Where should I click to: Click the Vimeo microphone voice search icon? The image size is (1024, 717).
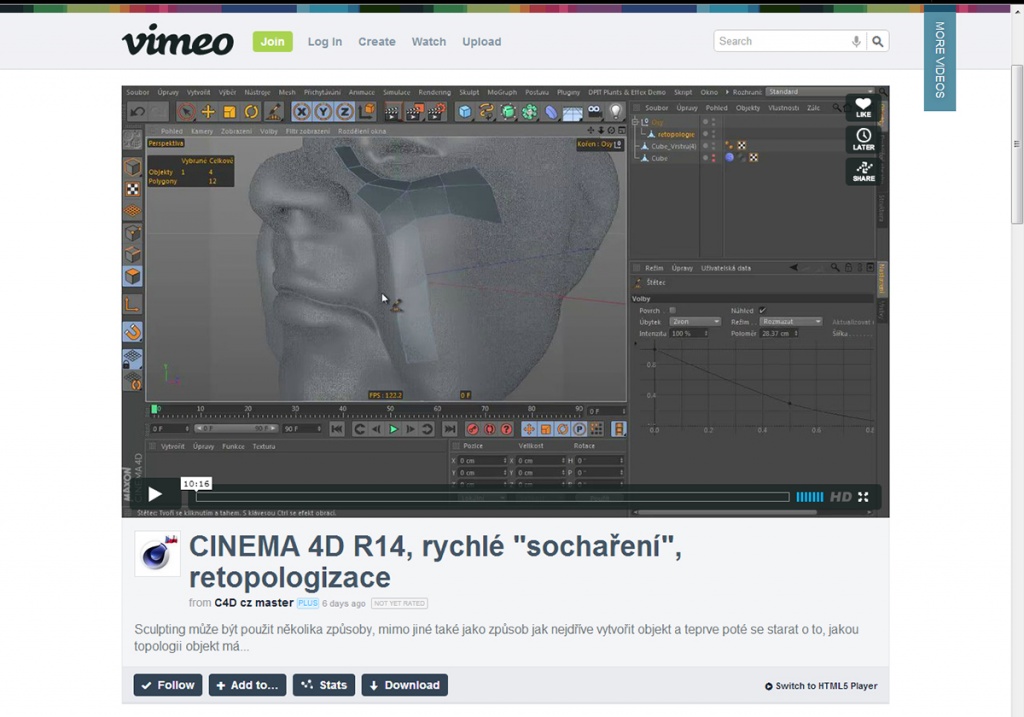(x=856, y=41)
